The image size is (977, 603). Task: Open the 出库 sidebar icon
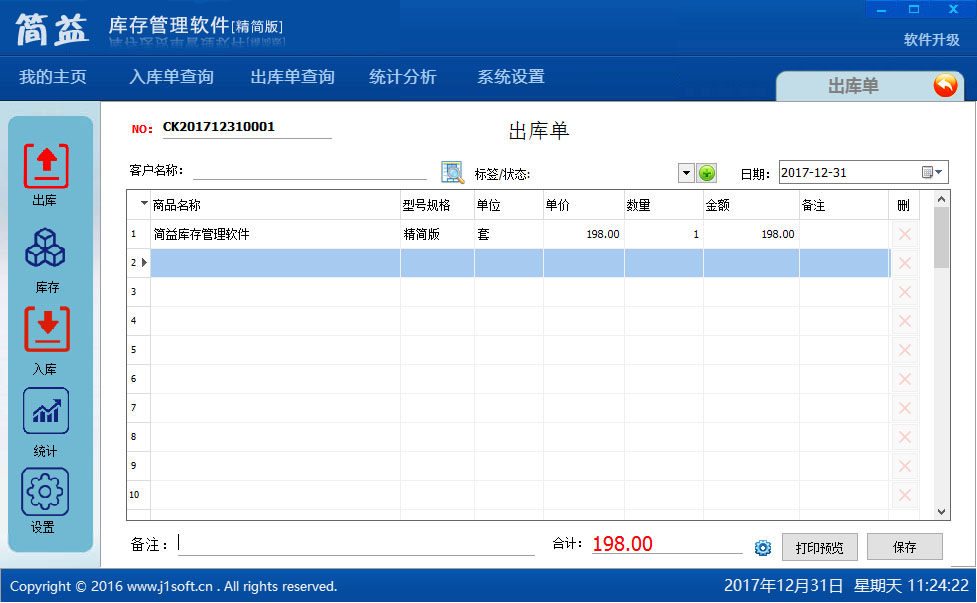click(x=46, y=167)
